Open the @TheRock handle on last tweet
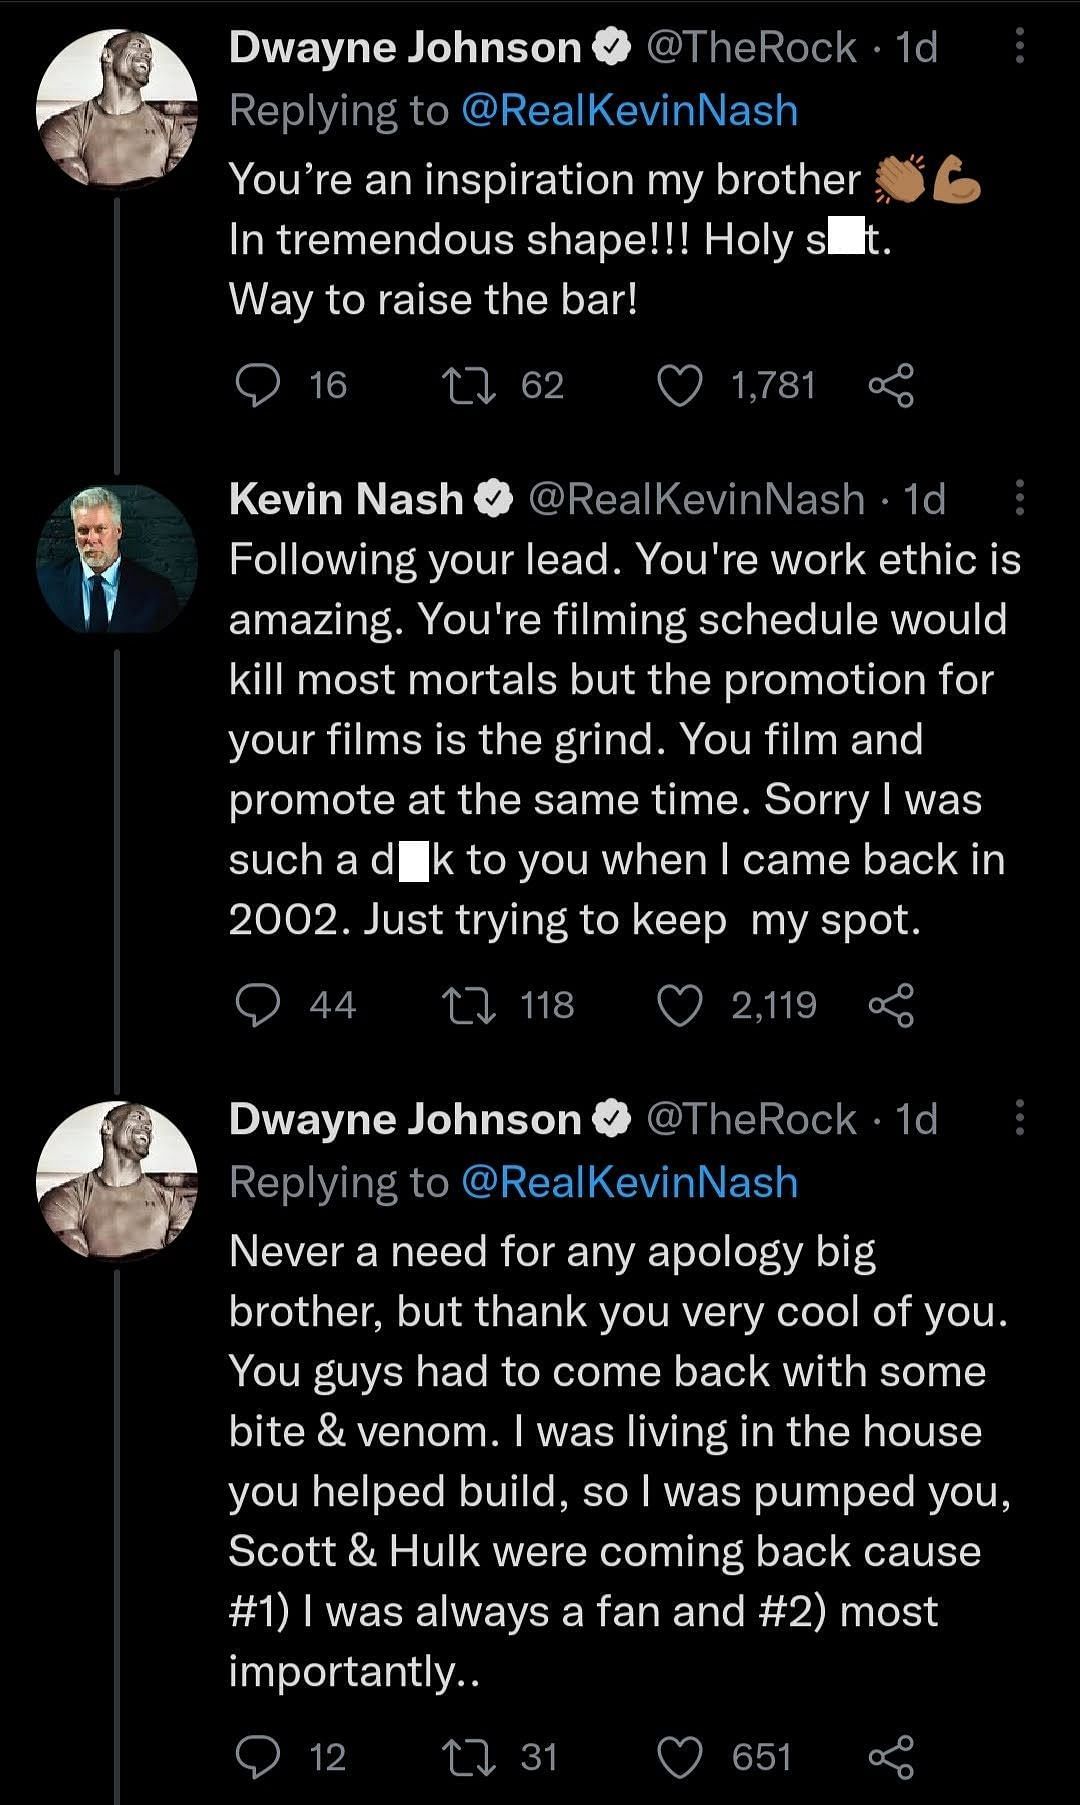 751,1119
